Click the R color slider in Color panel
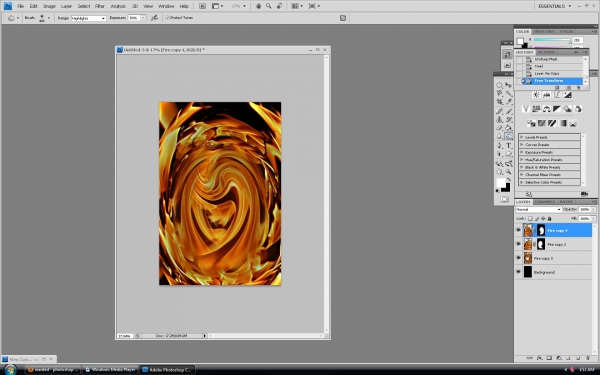This screenshot has width=600, height=375. (552, 40)
